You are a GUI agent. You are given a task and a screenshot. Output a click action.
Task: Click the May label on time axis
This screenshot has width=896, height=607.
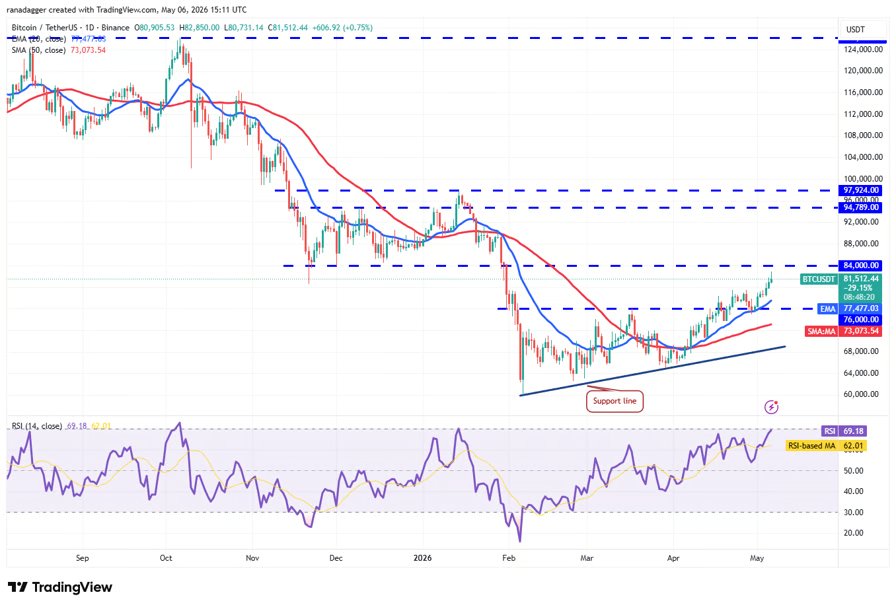click(757, 558)
